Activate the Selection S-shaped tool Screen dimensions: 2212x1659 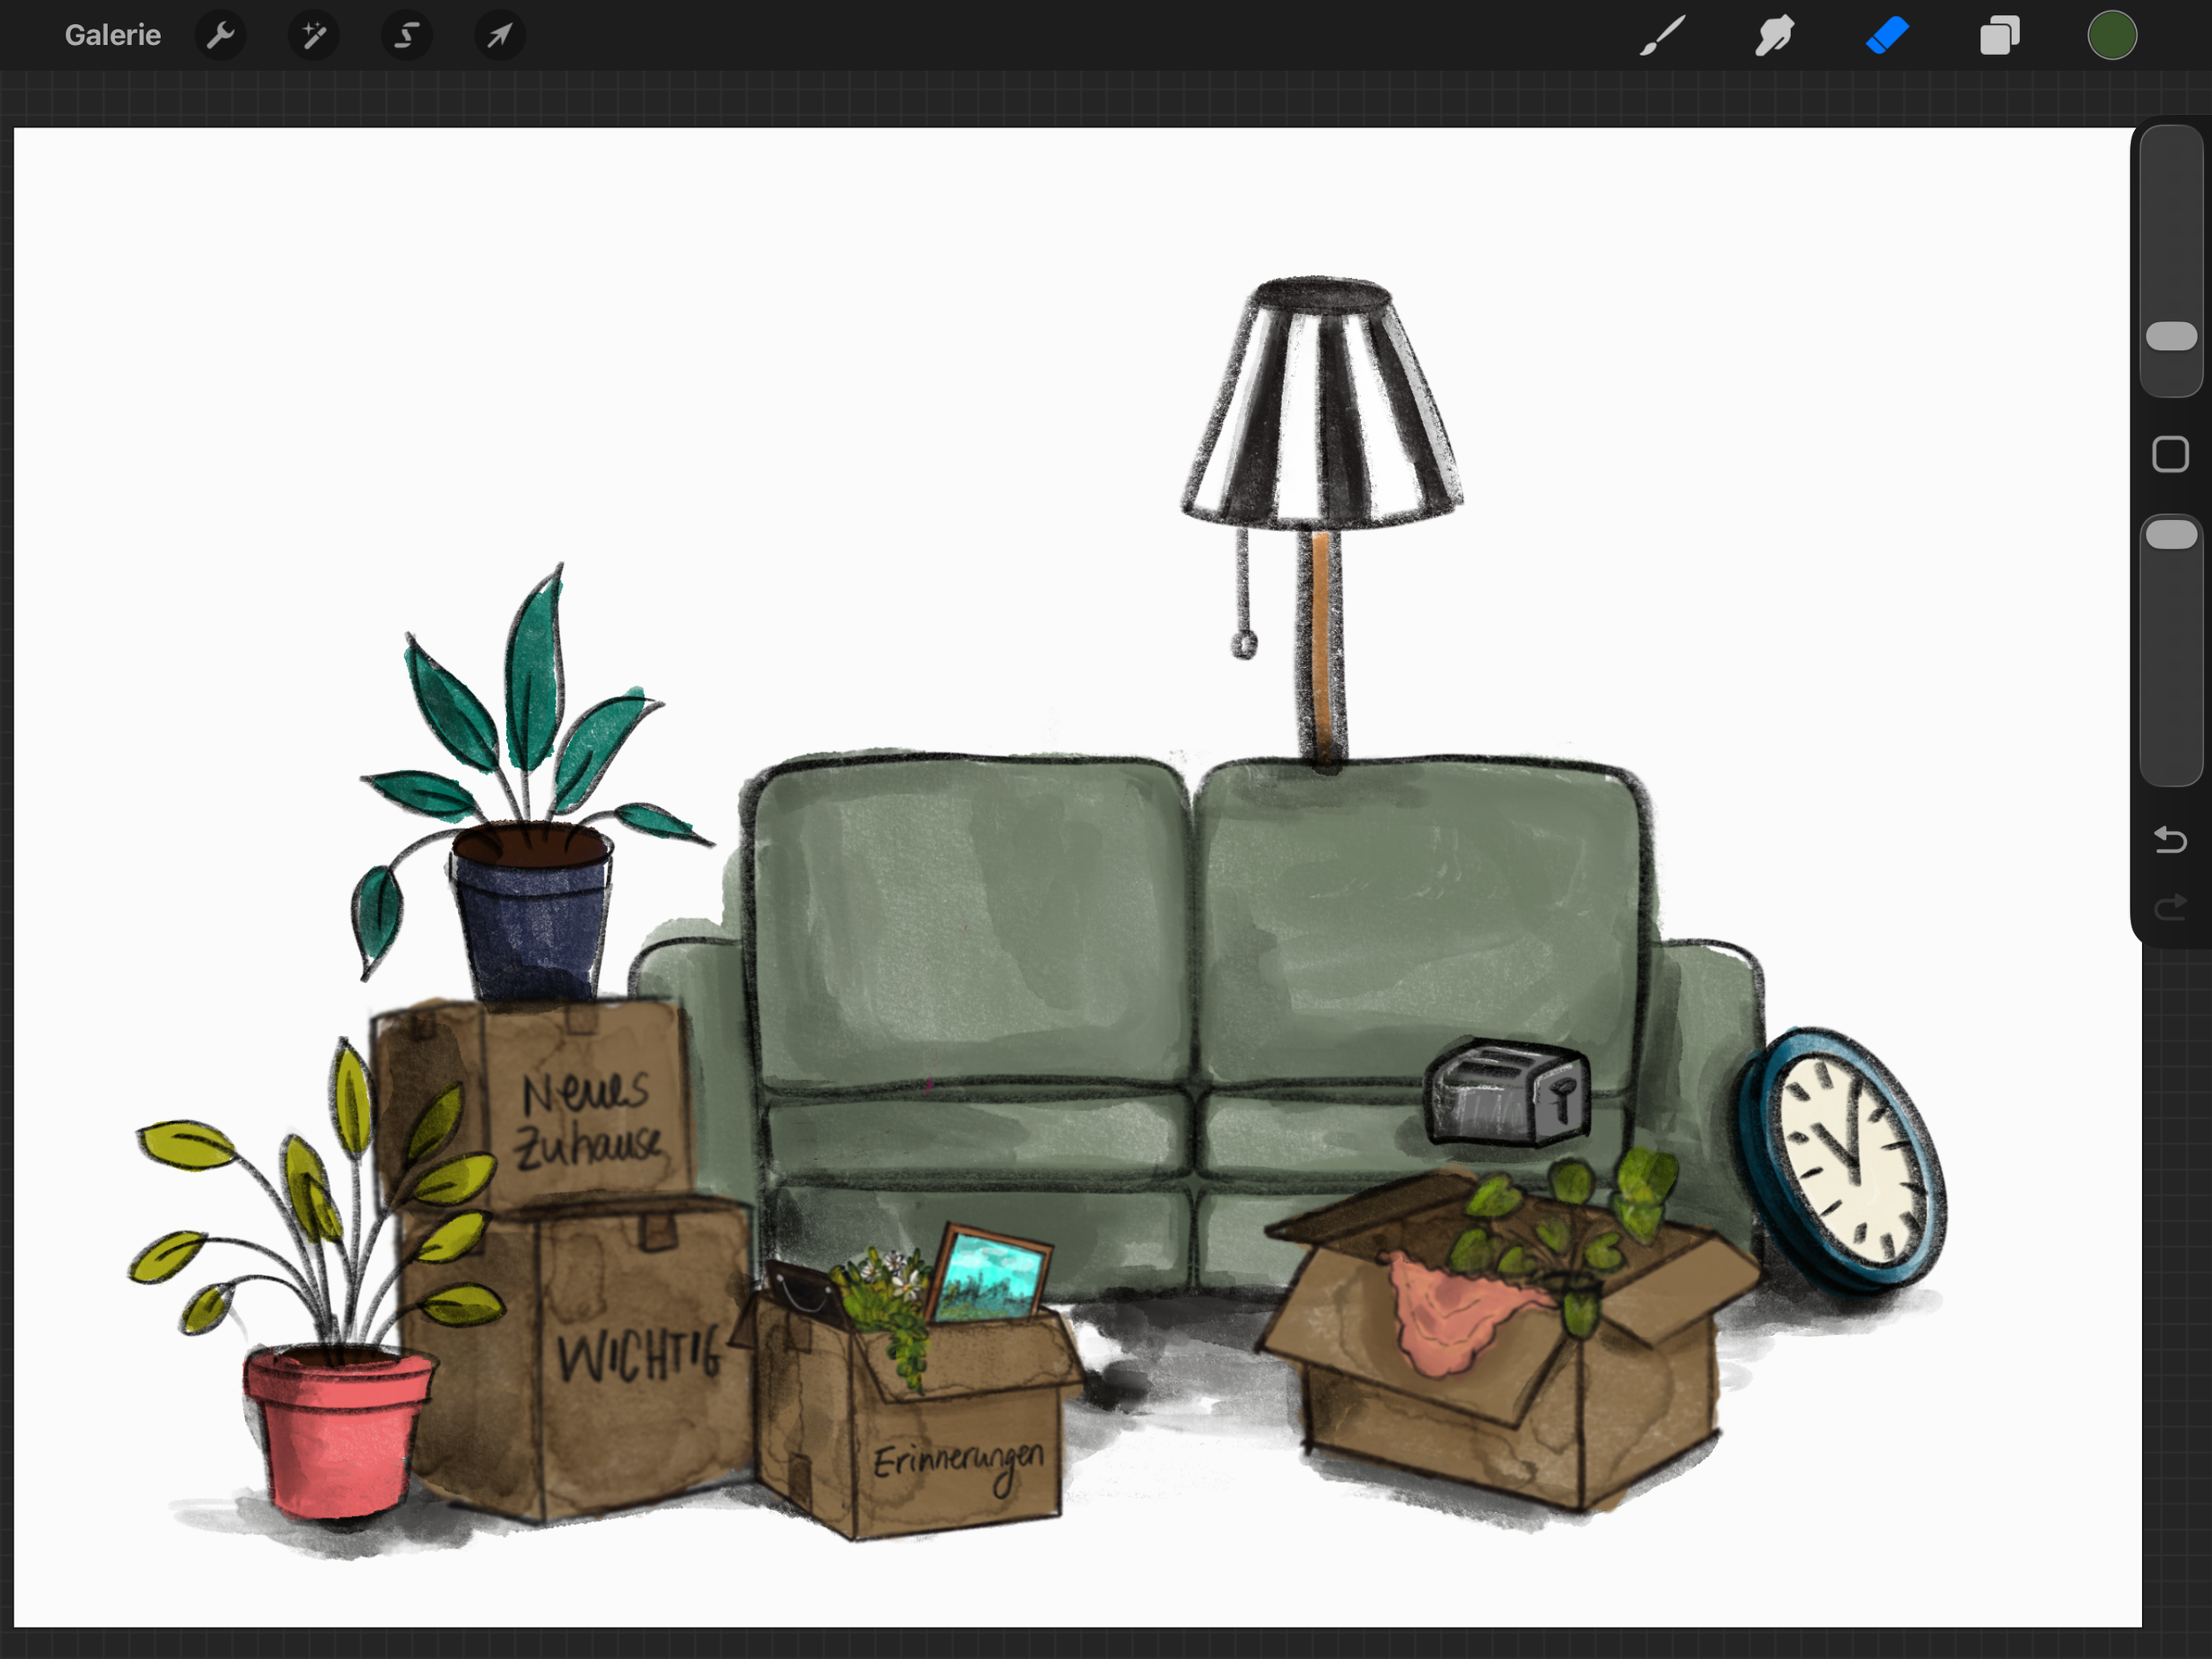click(x=406, y=35)
